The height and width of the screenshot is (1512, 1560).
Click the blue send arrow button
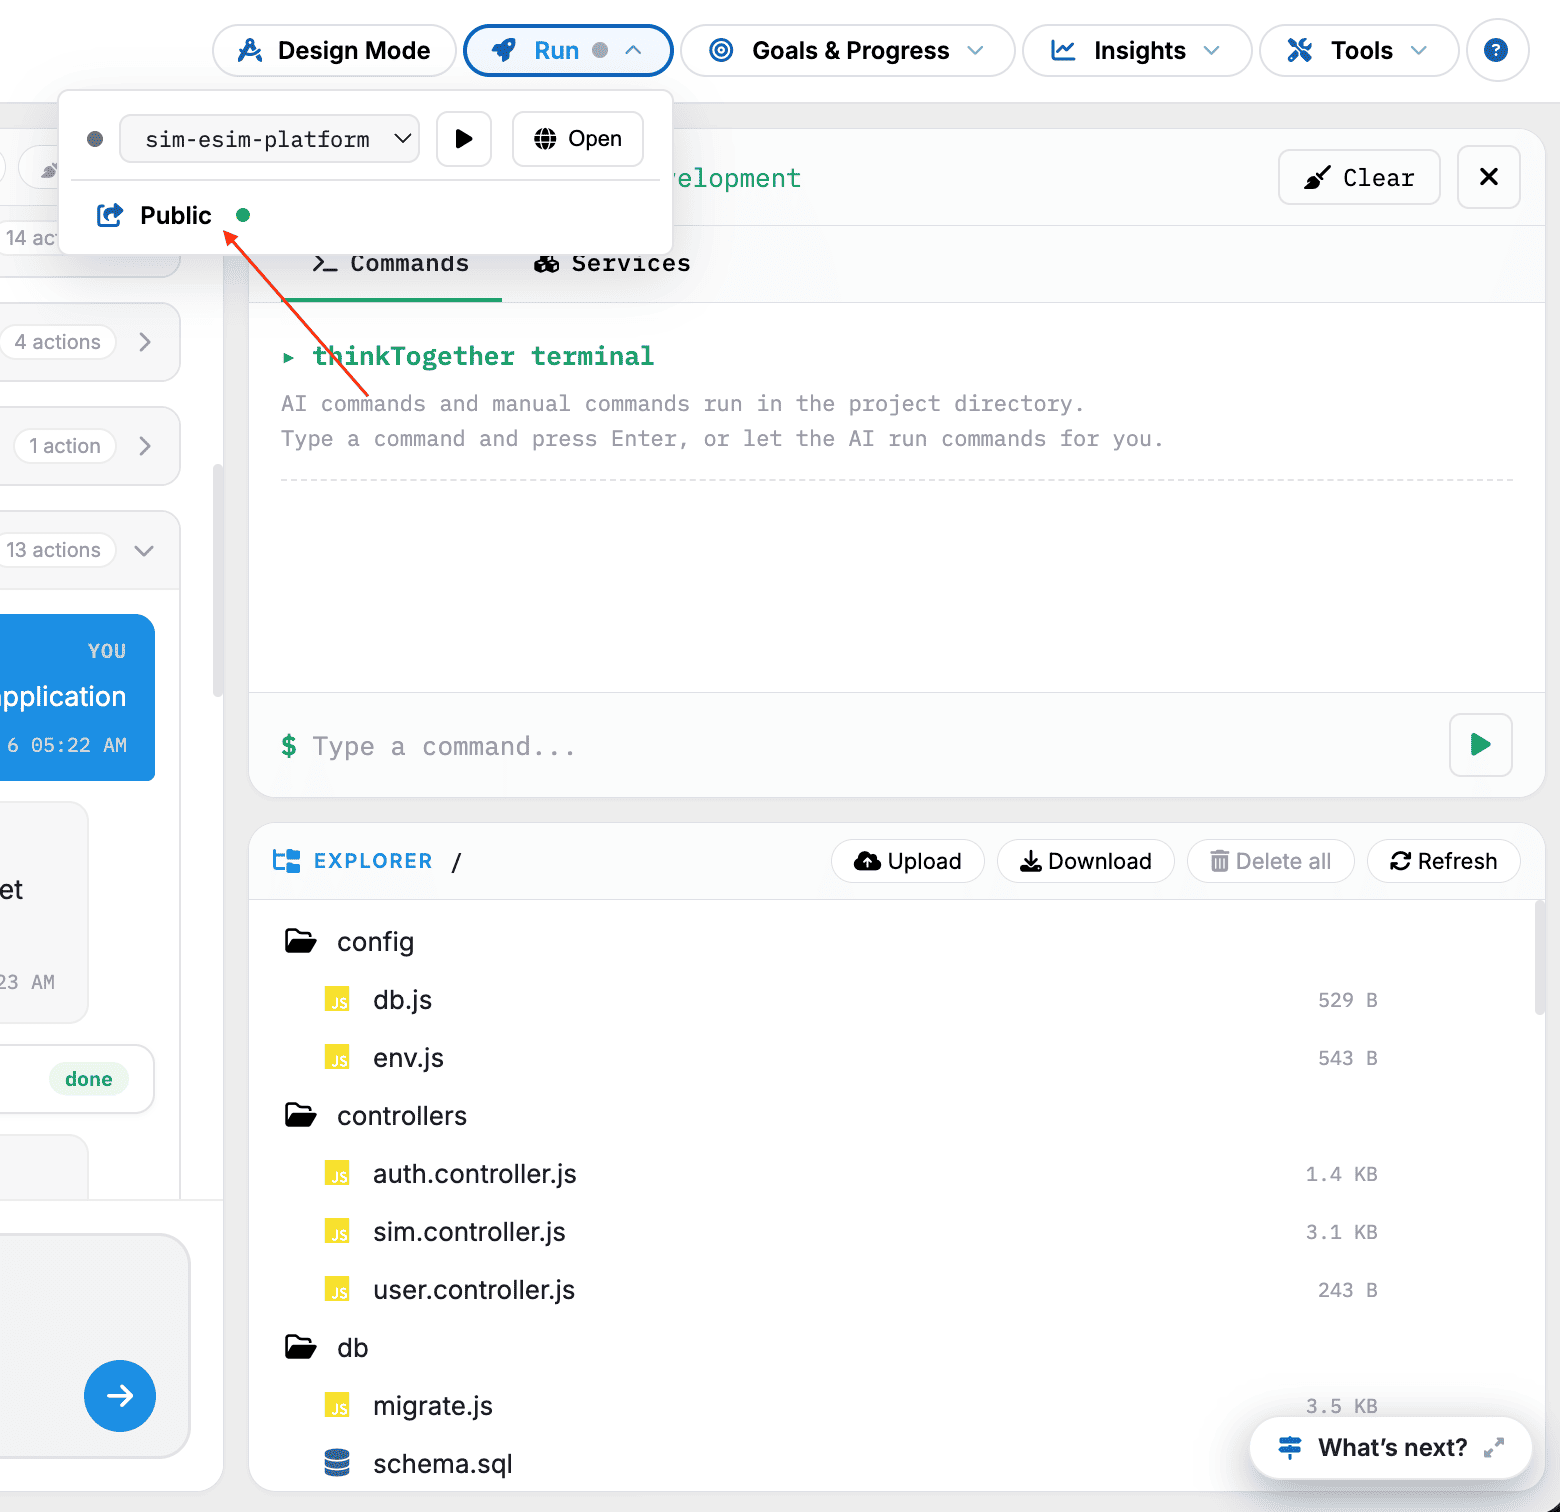pos(120,1396)
